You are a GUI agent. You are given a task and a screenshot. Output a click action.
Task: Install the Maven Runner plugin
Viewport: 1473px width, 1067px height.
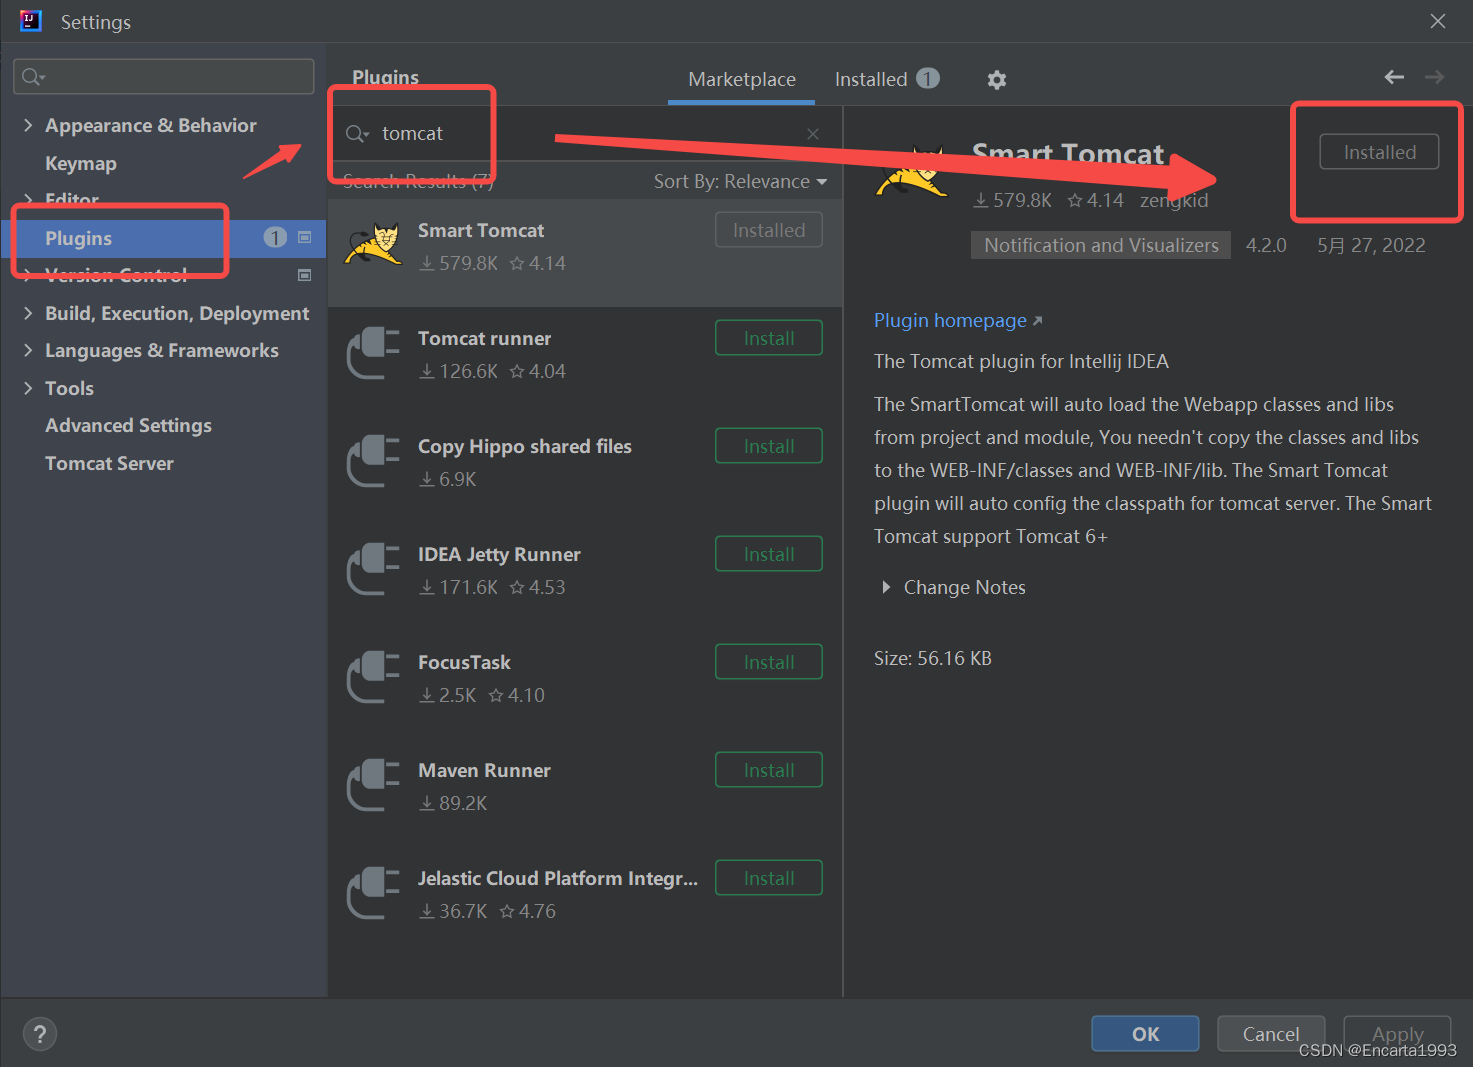pos(769,770)
